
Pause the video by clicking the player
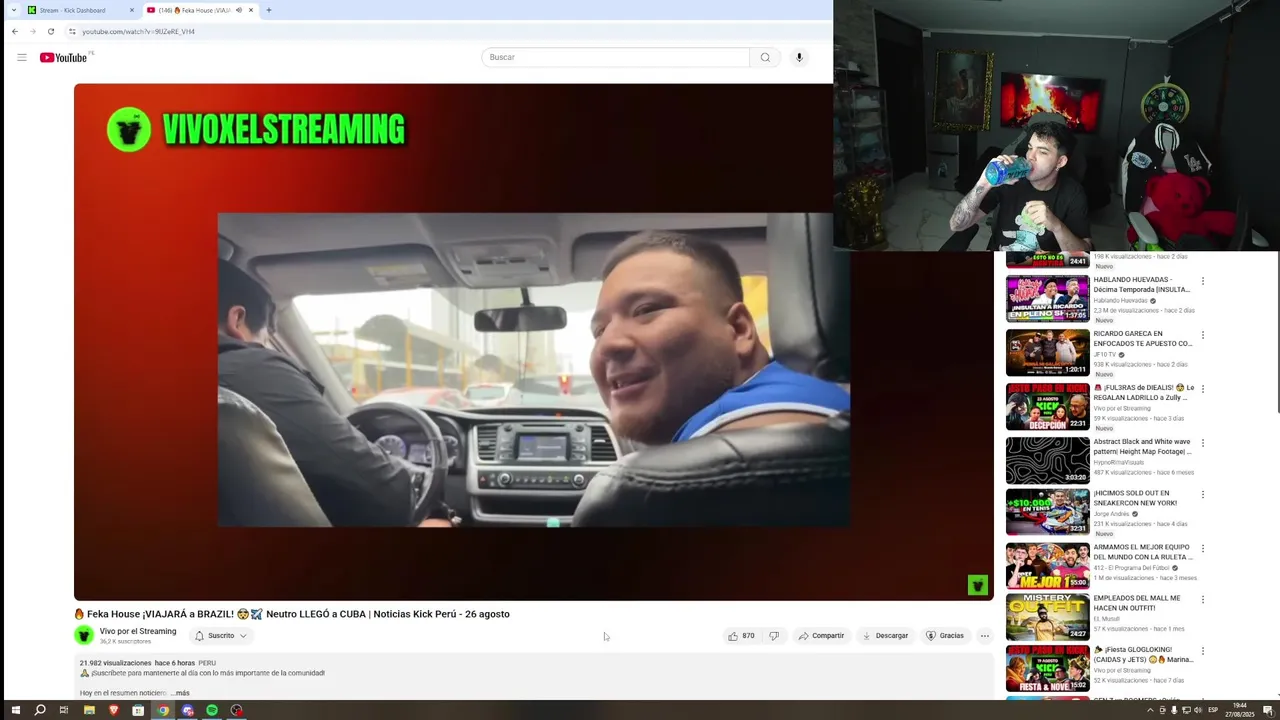[x=534, y=342]
